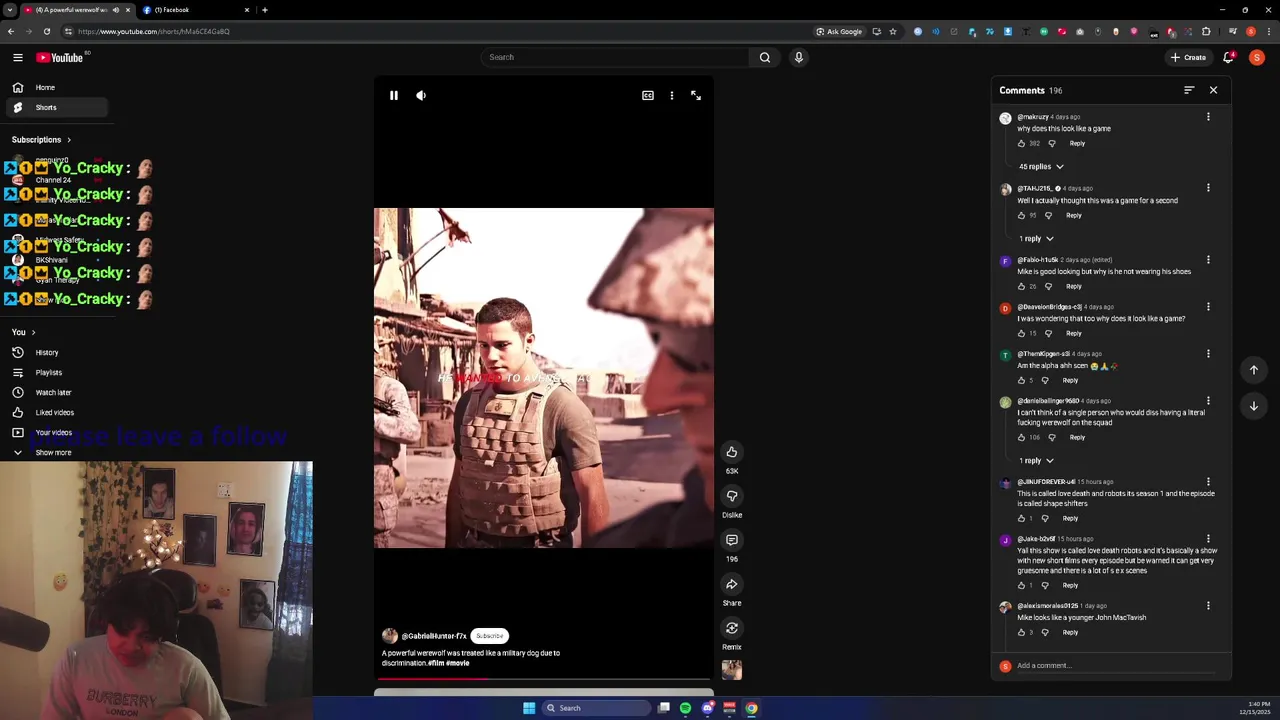The image size is (1280, 720).
Task: Open the Short's more options menu
Action: tap(672, 96)
